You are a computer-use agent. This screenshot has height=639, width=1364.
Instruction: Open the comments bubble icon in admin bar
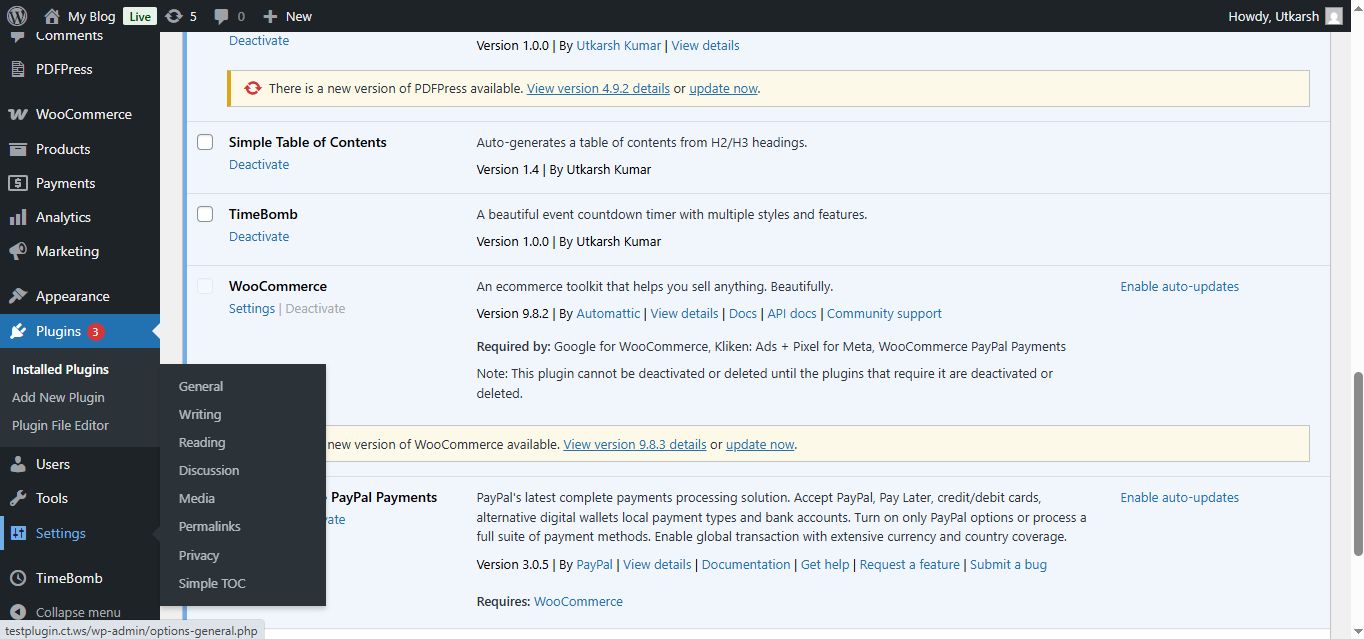click(x=222, y=16)
